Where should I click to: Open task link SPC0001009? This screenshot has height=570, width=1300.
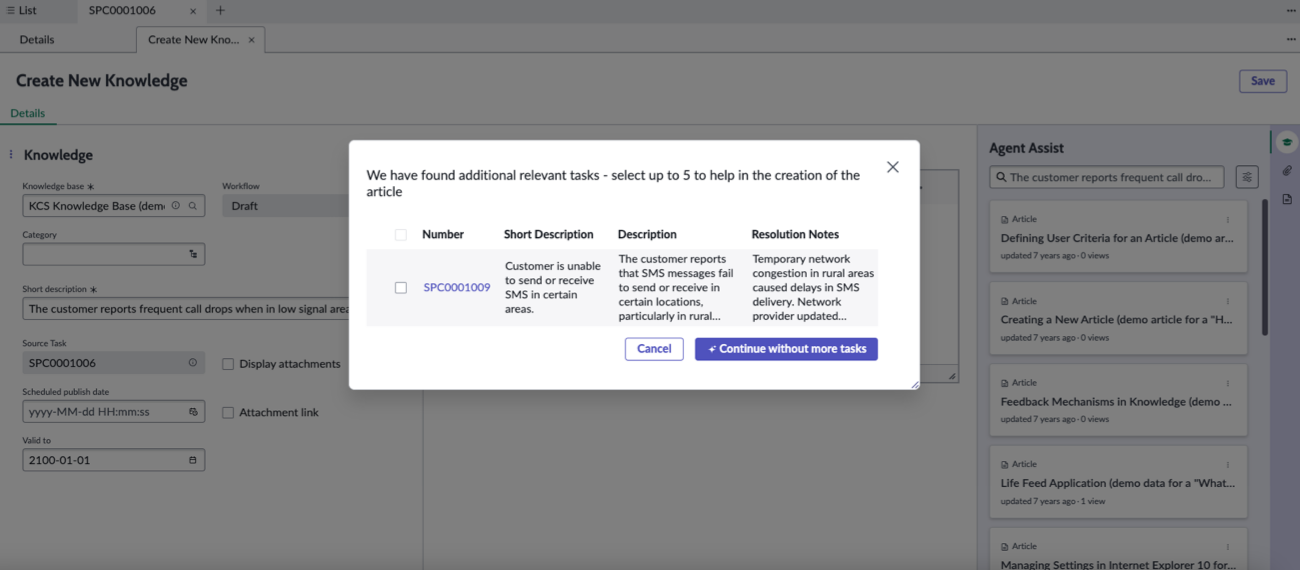click(x=457, y=287)
